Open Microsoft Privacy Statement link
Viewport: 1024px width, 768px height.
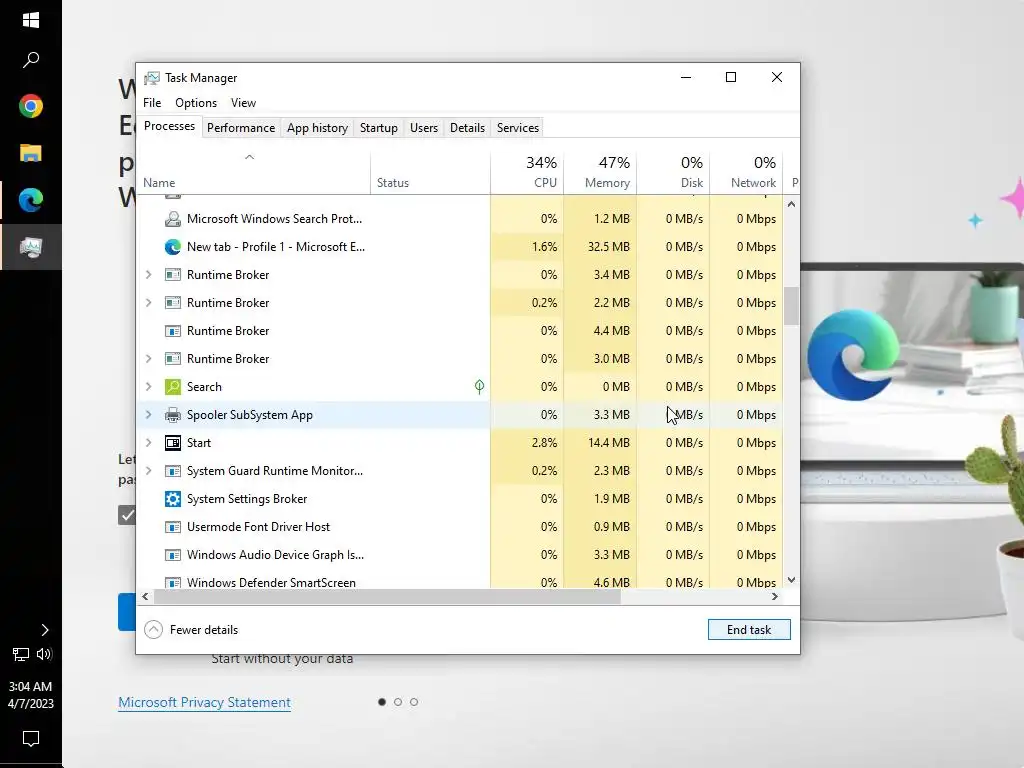204,702
